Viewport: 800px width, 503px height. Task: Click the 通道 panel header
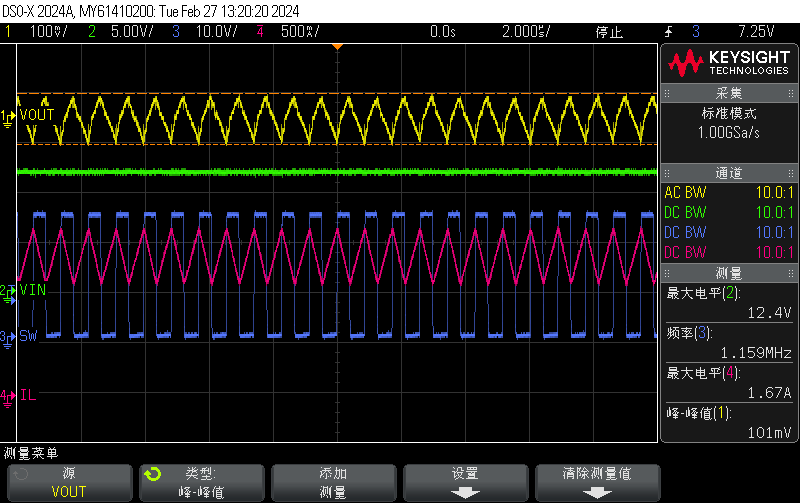coord(729,173)
